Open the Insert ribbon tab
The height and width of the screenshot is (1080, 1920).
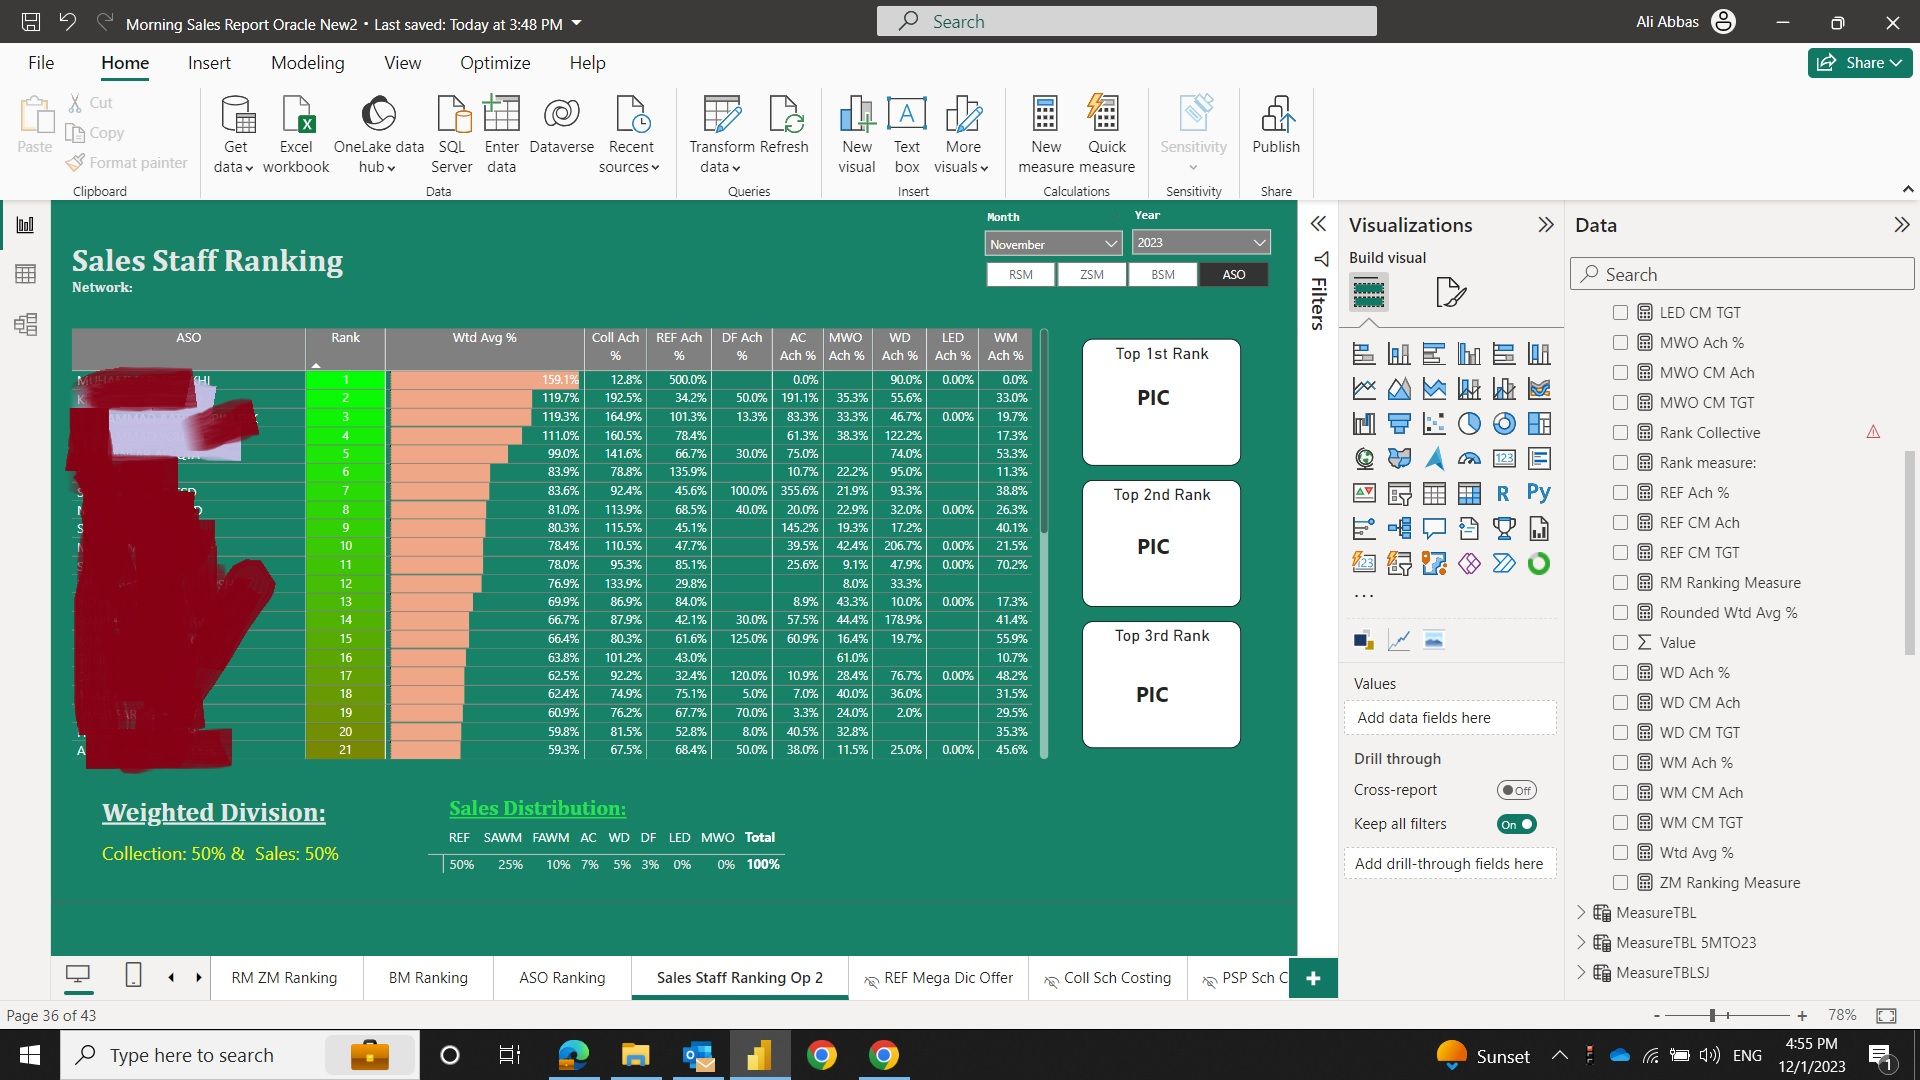click(x=209, y=62)
